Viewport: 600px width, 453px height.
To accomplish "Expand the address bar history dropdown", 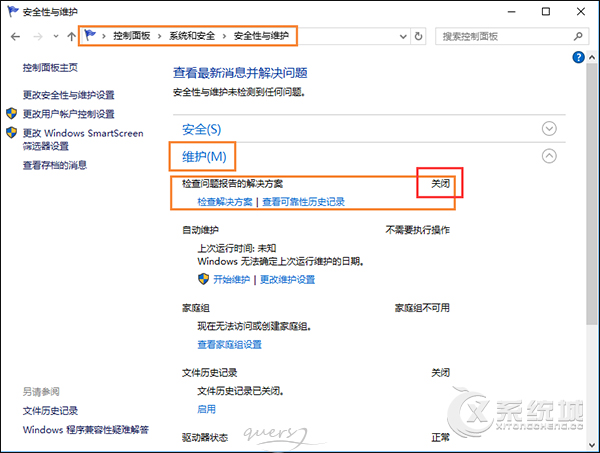I will [403, 37].
